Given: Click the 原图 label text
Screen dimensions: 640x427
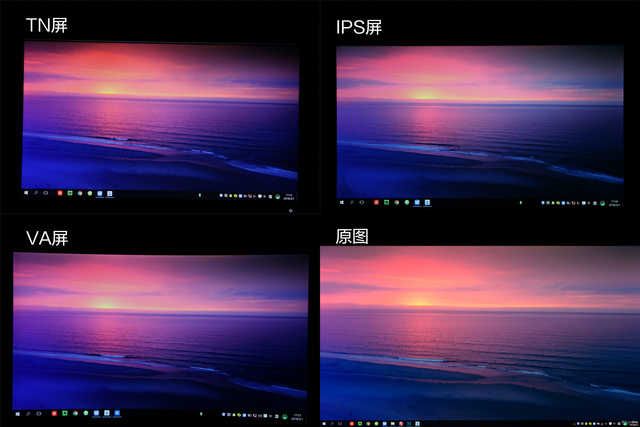Looking at the screenshot, I should 352,237.
